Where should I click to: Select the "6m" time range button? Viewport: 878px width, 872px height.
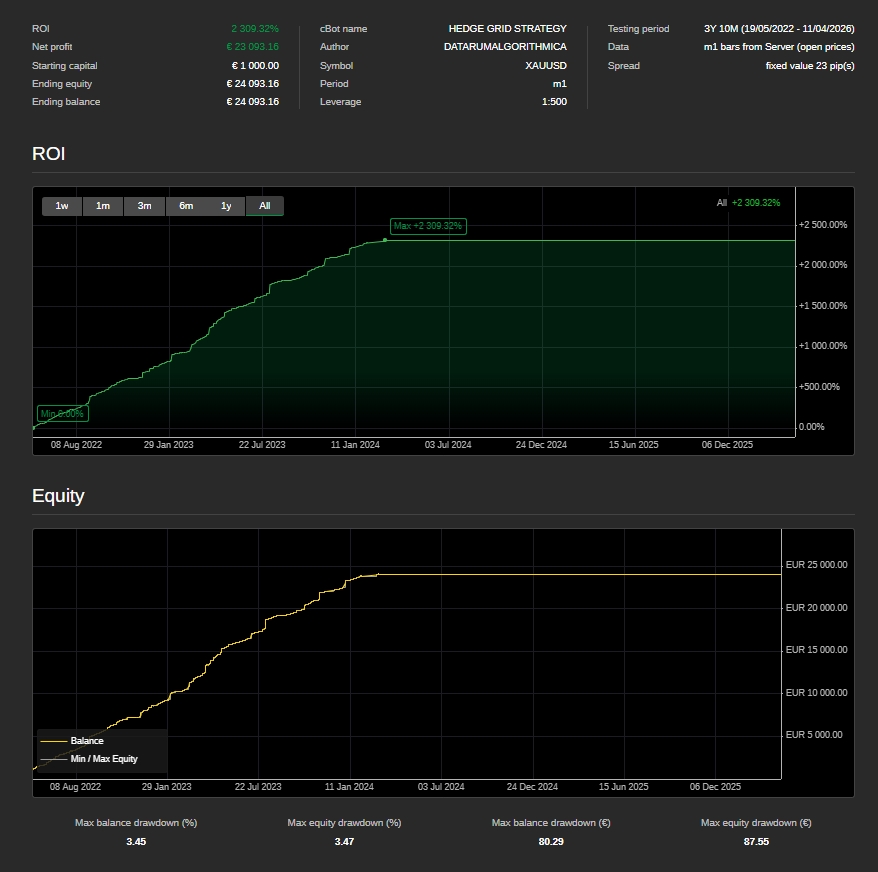tap(184, 206)
